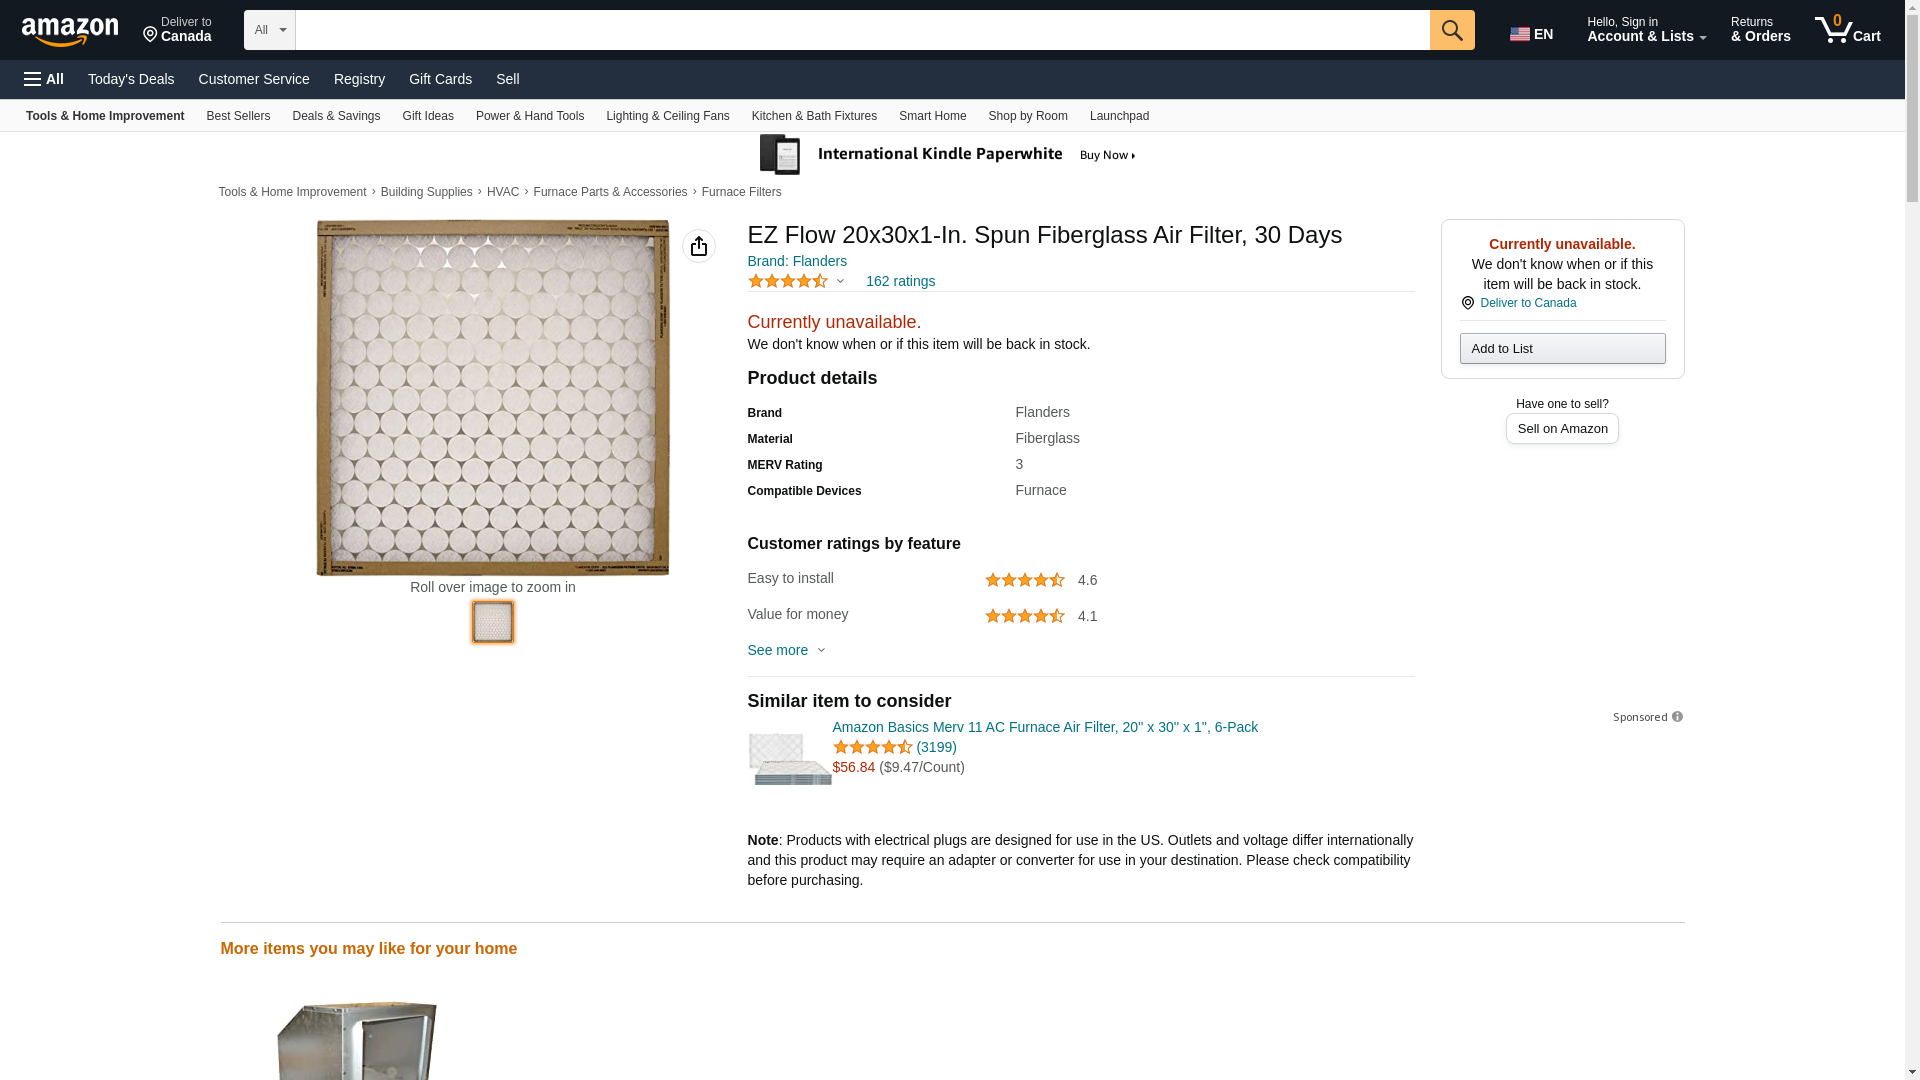Open the 162 ratings link

[900, 281]
